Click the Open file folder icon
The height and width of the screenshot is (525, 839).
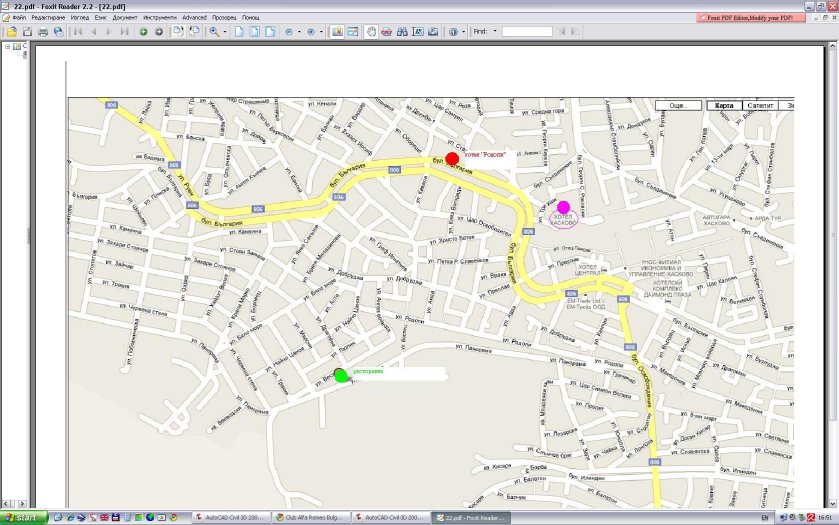11,32
